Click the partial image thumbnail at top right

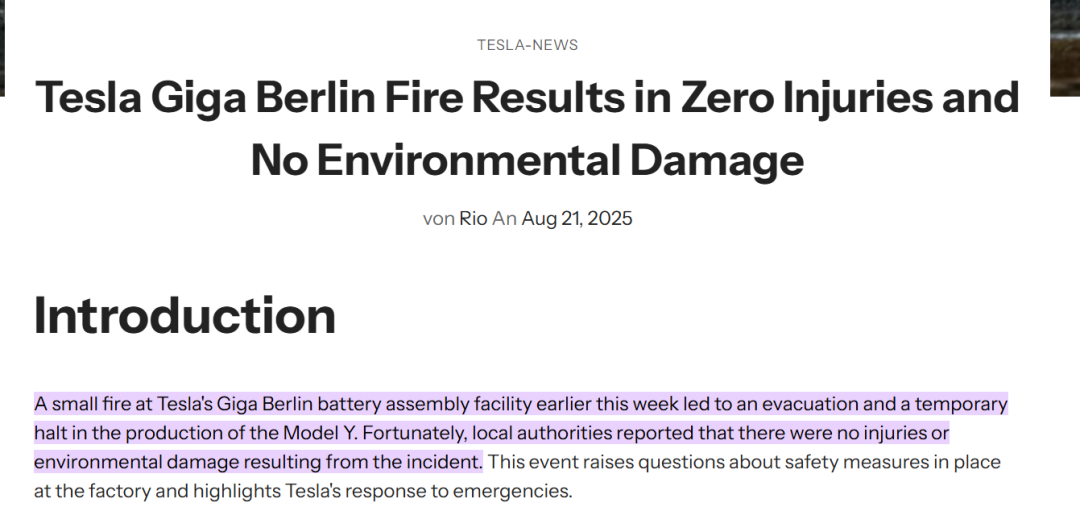pos(1065,47)
